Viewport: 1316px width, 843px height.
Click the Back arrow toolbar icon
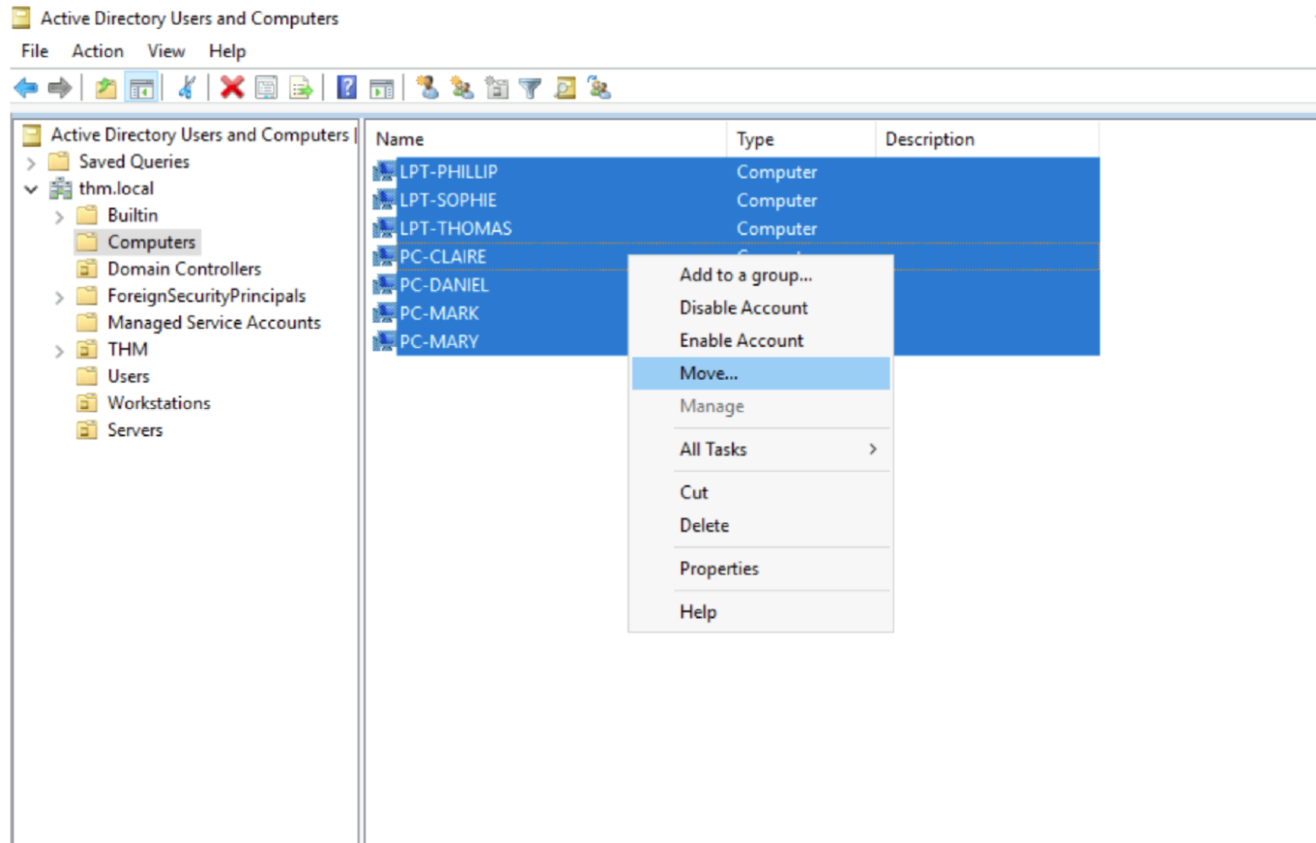pos(25,89)
